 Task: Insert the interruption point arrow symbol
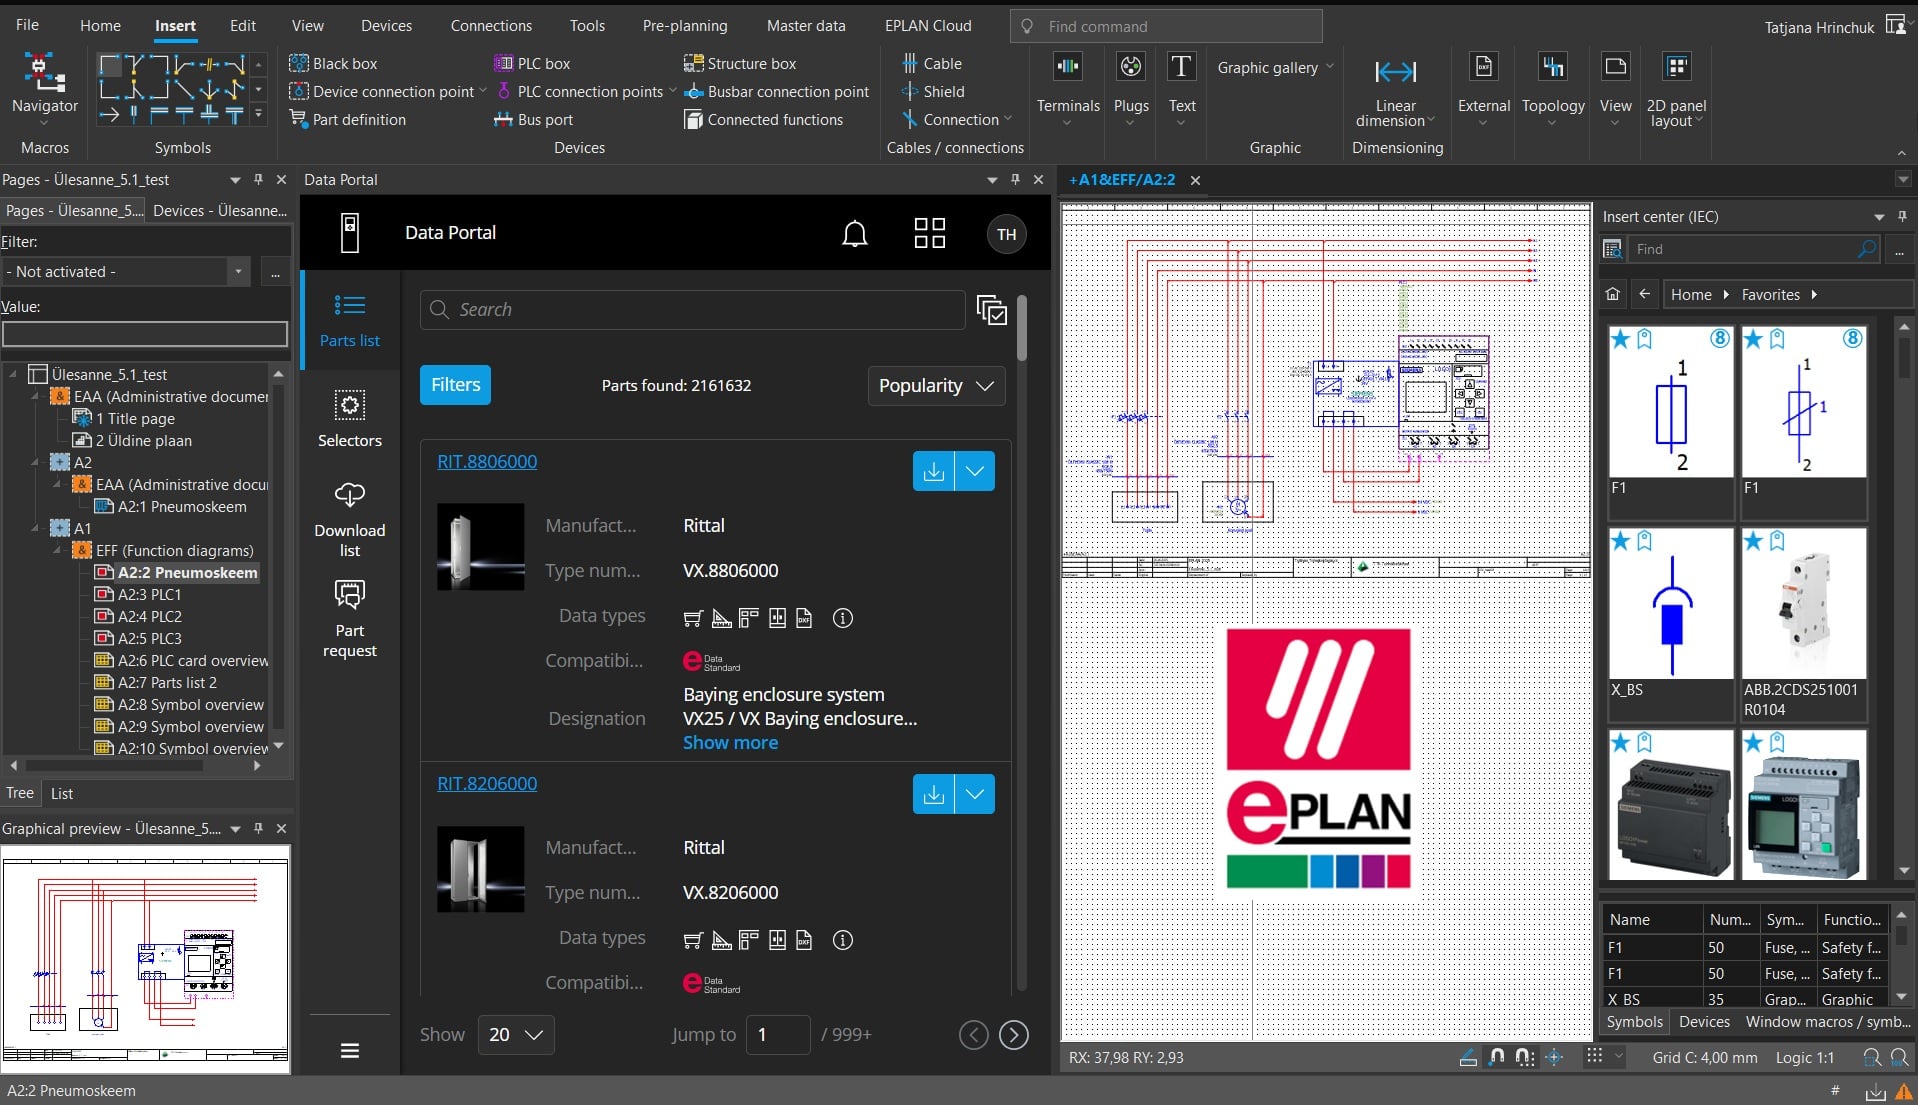pos(110,115)
